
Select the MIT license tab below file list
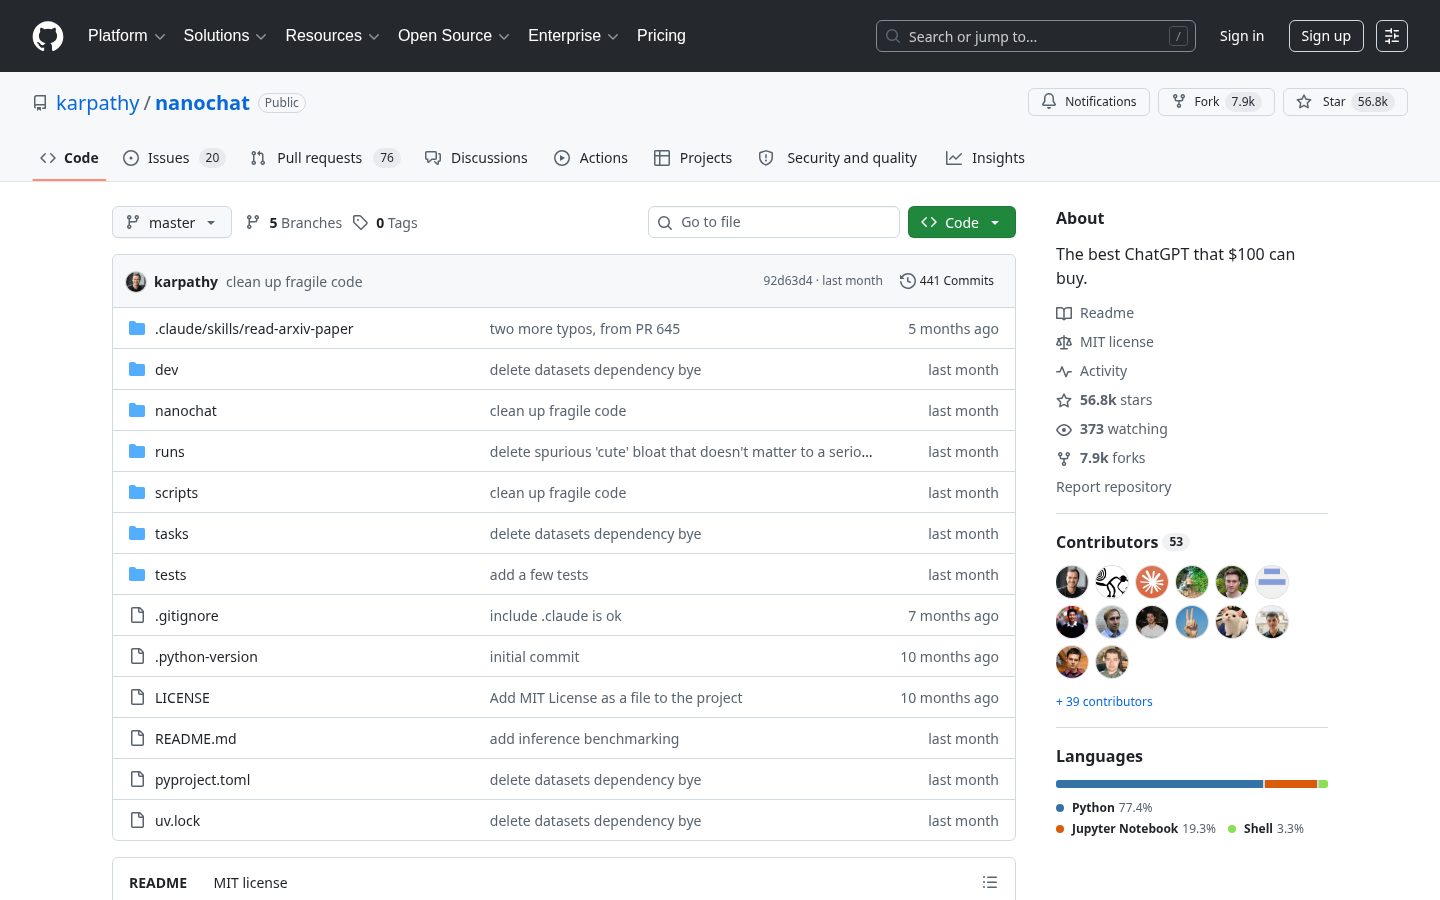pos(250,883)
